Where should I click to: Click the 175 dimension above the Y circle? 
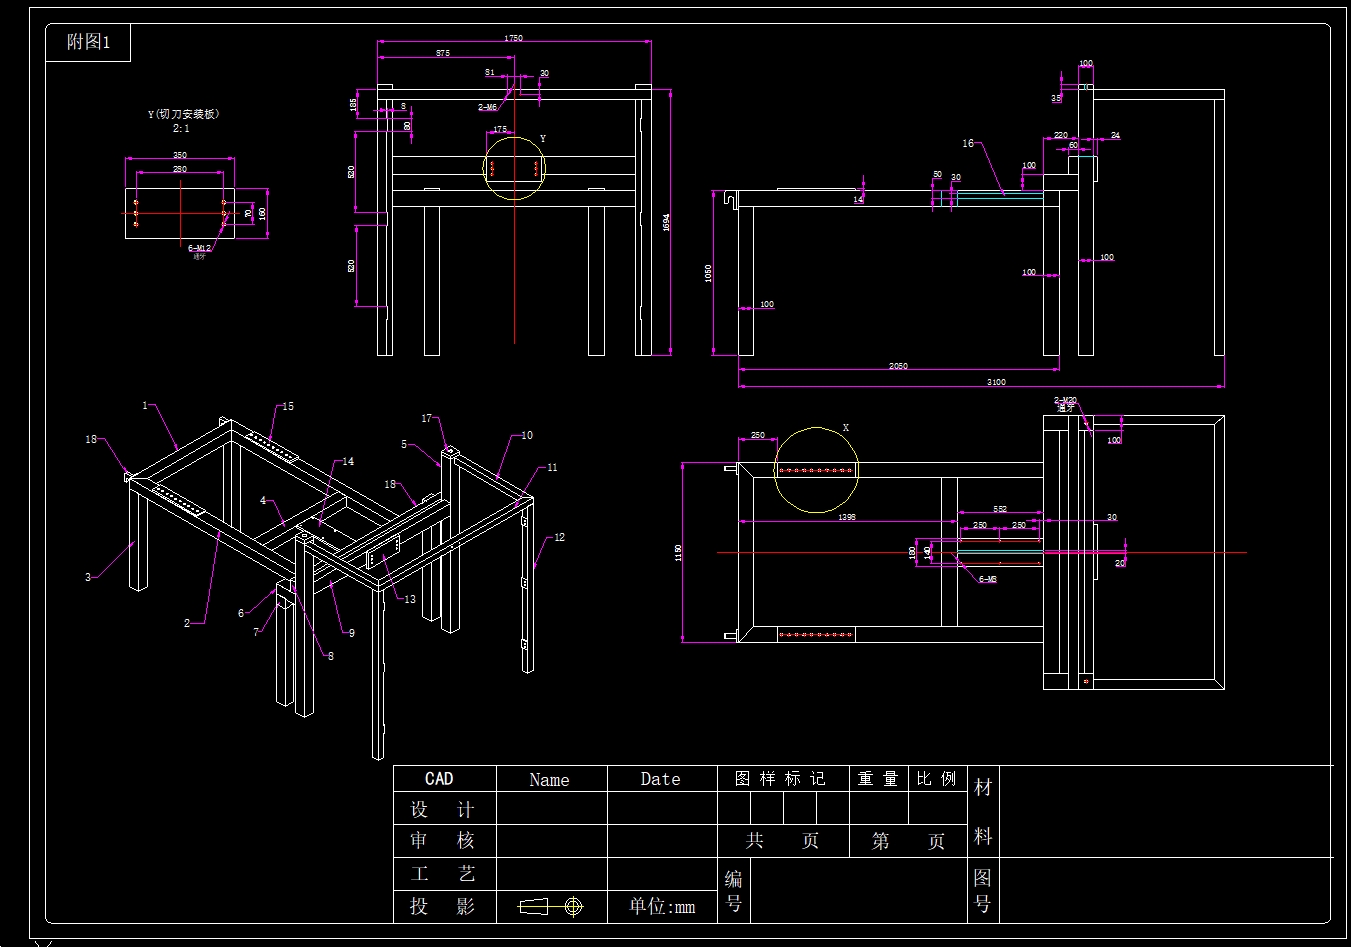(x=500, y=129)
